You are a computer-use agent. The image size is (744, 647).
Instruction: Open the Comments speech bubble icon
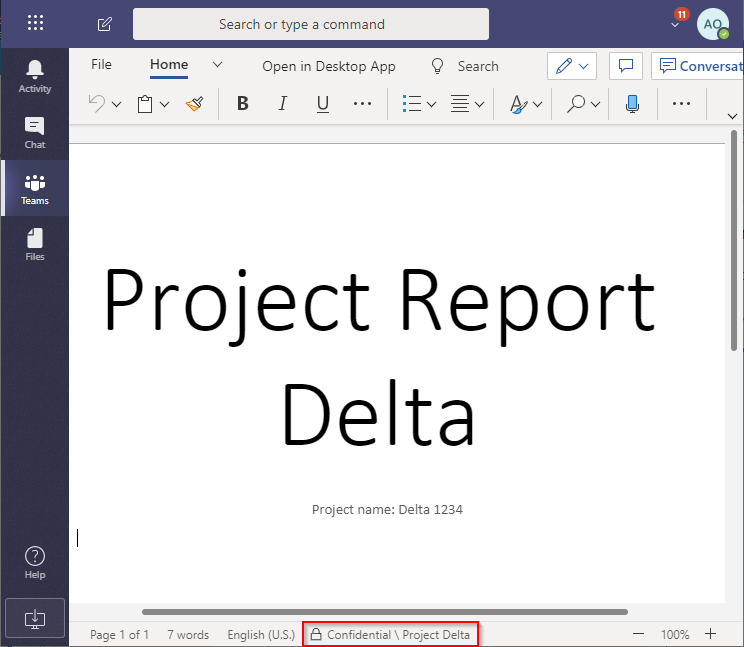(626, 66)
